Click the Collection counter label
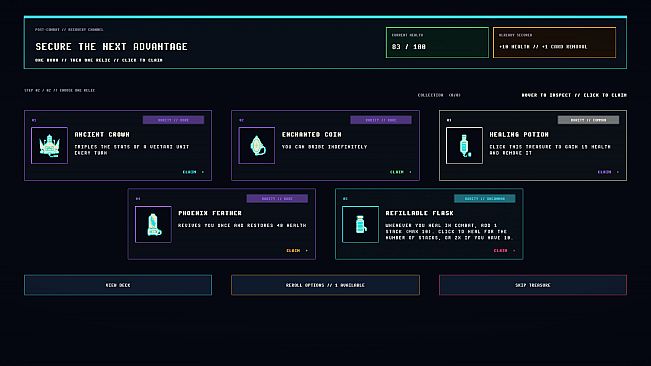 point(439,95)
